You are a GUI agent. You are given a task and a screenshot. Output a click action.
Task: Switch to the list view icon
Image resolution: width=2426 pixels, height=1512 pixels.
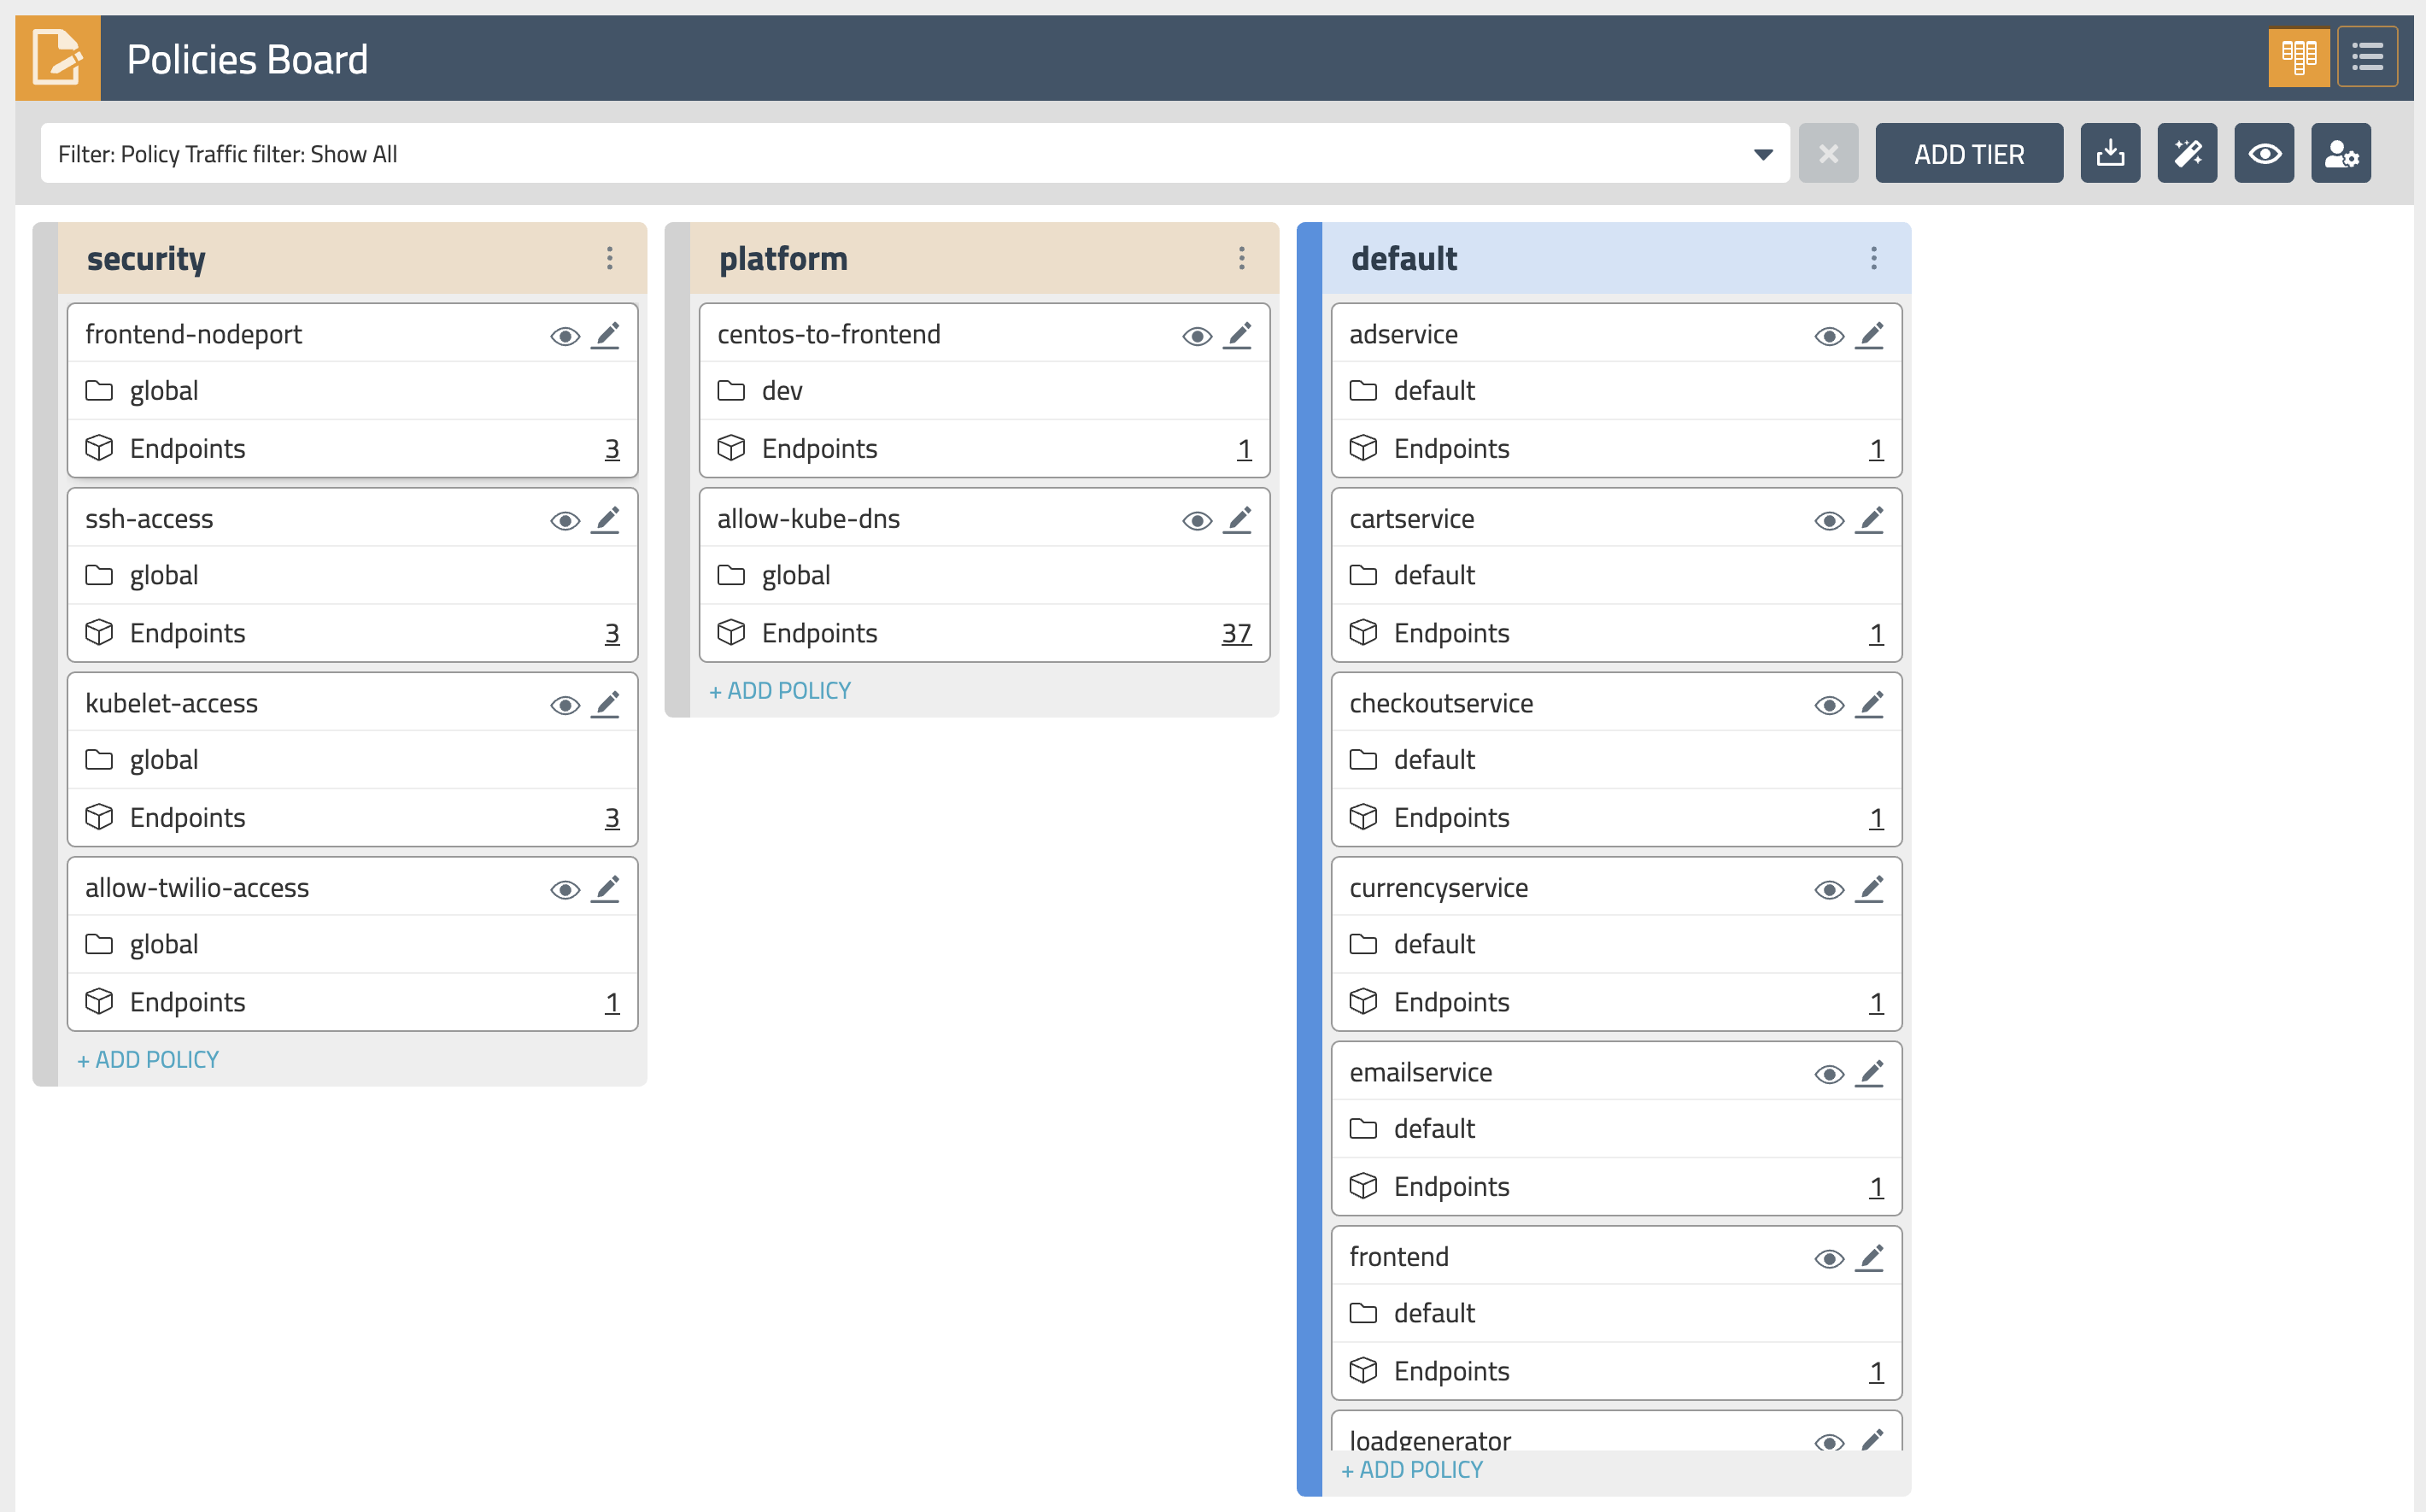click(2367, 57)
